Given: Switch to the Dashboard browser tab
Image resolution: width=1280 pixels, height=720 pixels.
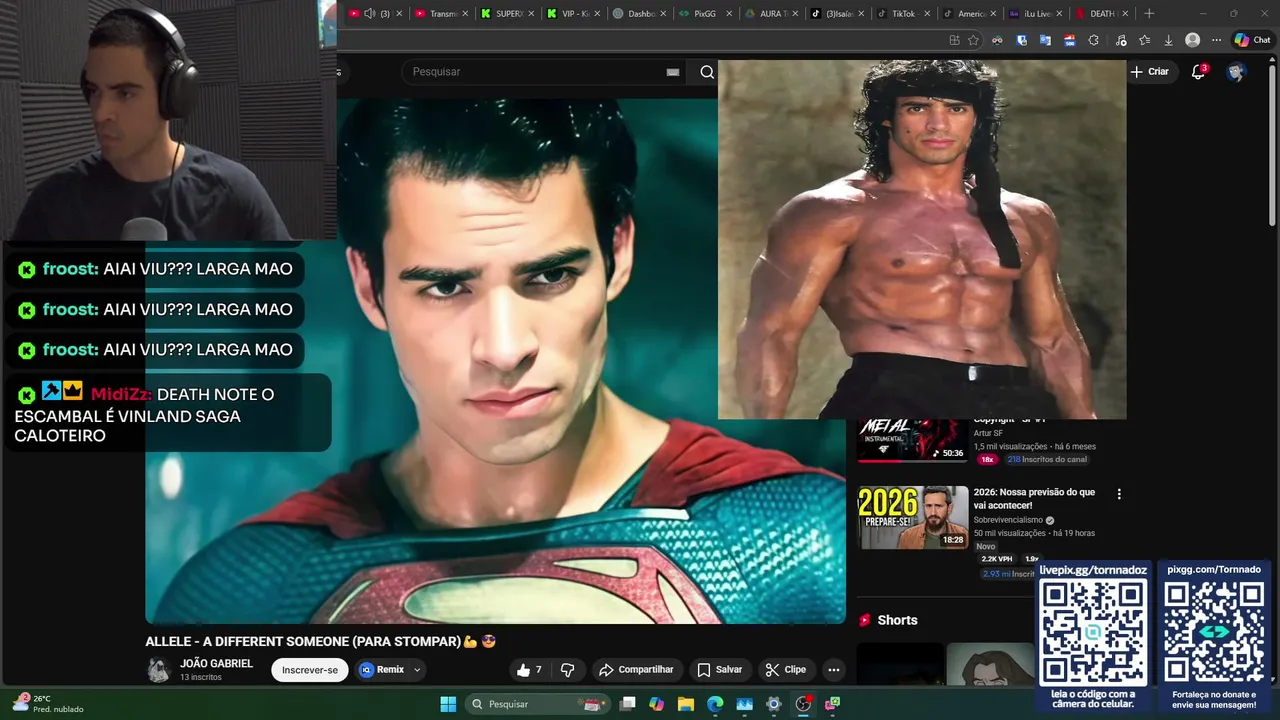Looking at the screenshot, I should pyautogui.click(x=640, y=14).
